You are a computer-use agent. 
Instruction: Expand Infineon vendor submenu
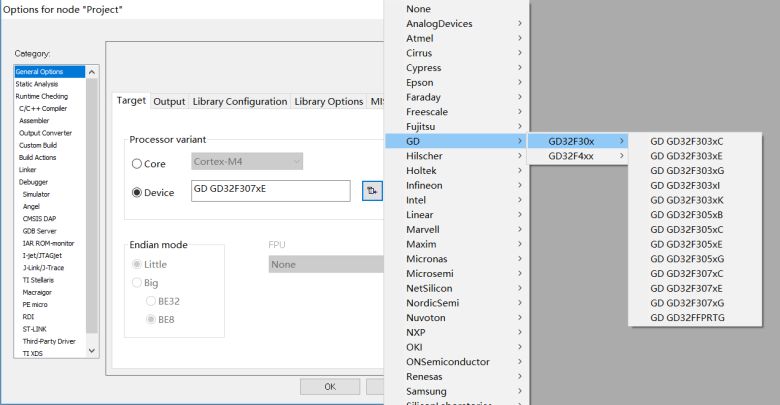pyautogui.click(x=457, y=185)
